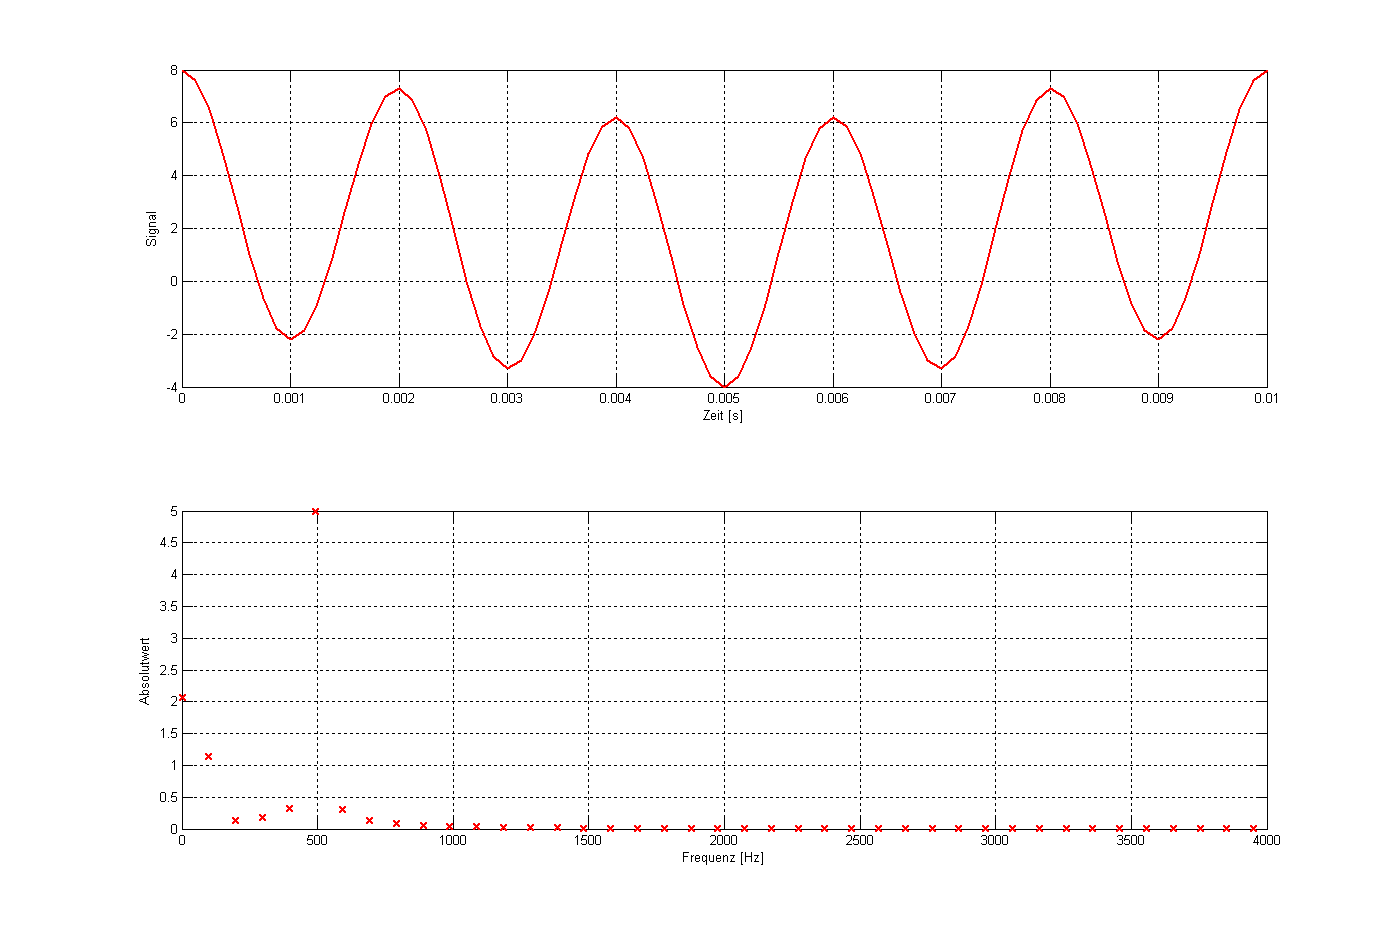
Task: Click the "Frequenz [Hz]" axis label
Action: click(722, 858)
